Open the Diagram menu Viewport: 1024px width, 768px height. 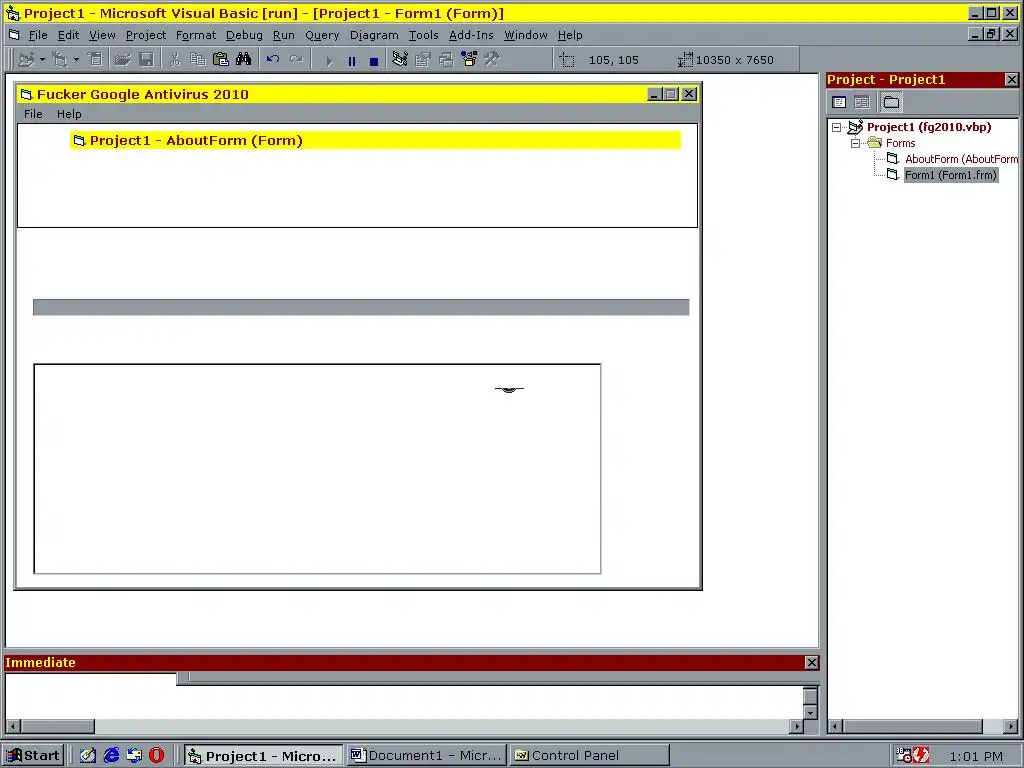point(374,35)
